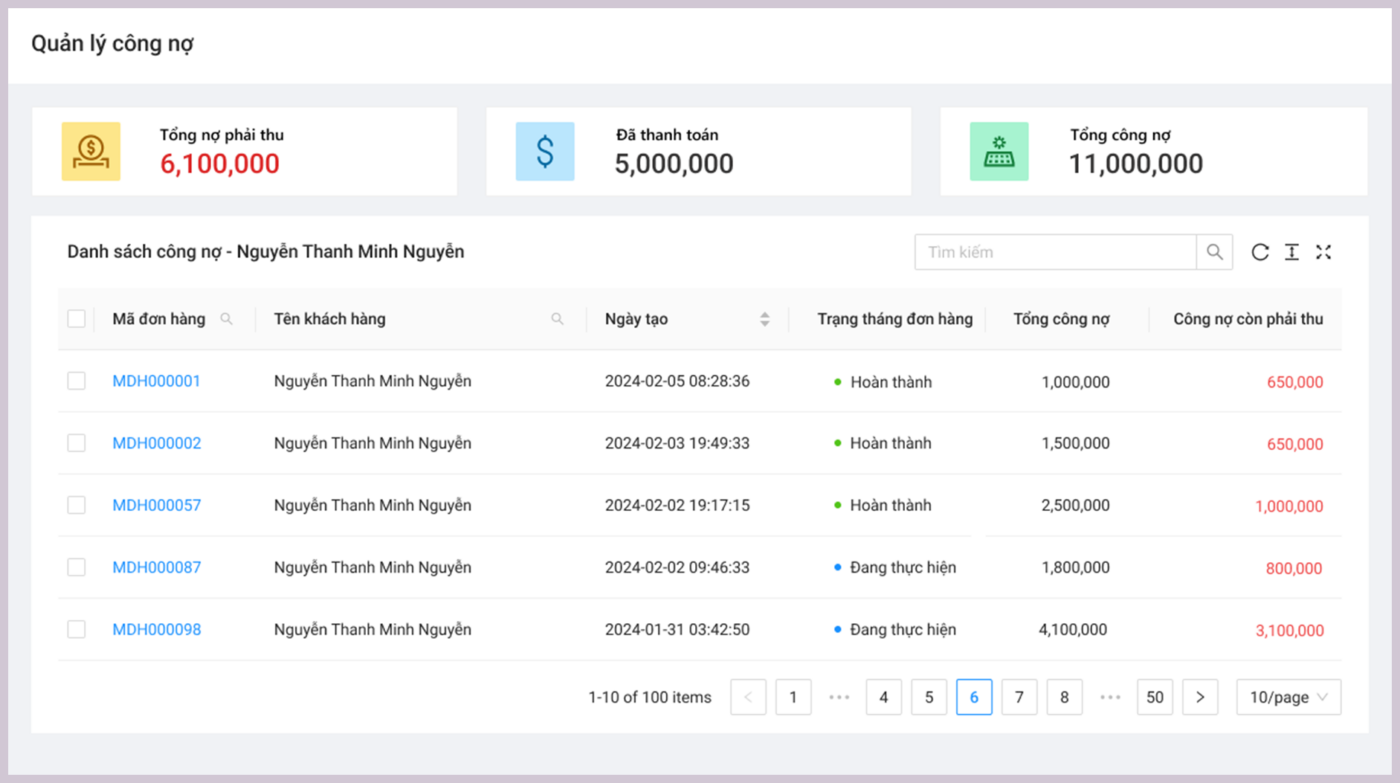The width and height of the screenshot is (1400, 783).
Task: Open order link MDH000002
Action: point(156,443)
